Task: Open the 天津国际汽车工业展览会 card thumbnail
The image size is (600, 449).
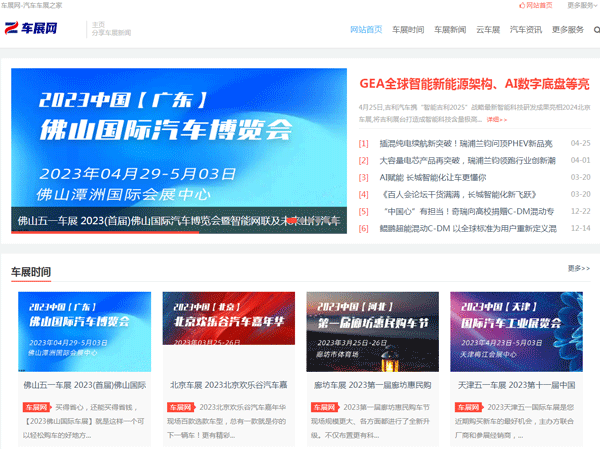Action: [517, 331]
